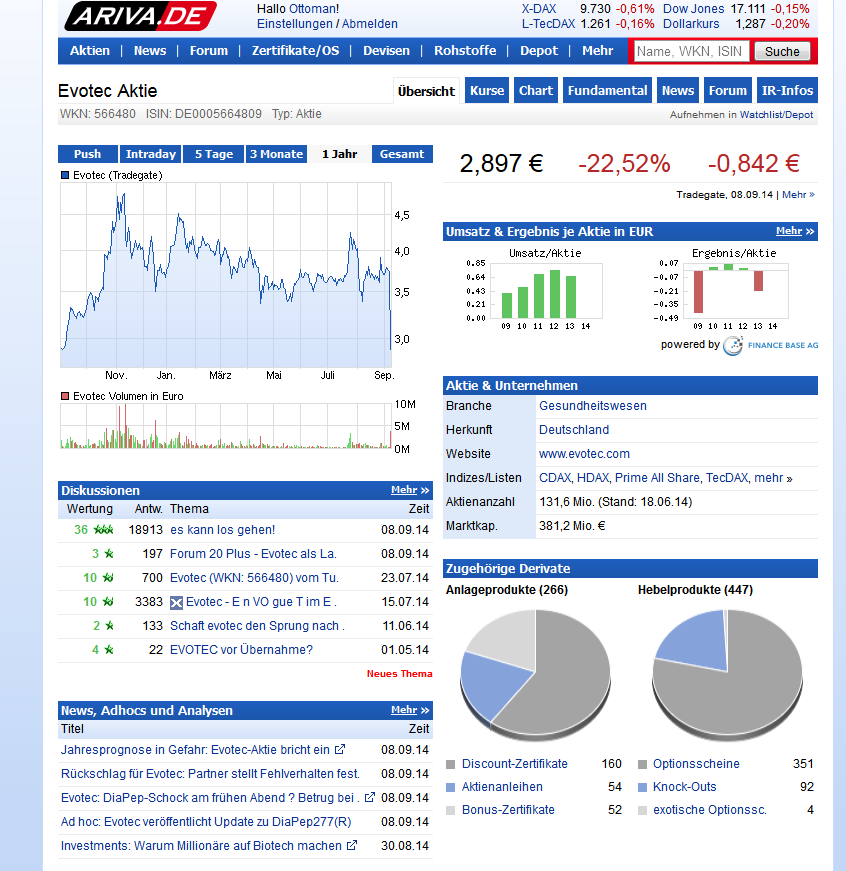Add stock via the Watchlist/Depot link

[x=776, y=114]
